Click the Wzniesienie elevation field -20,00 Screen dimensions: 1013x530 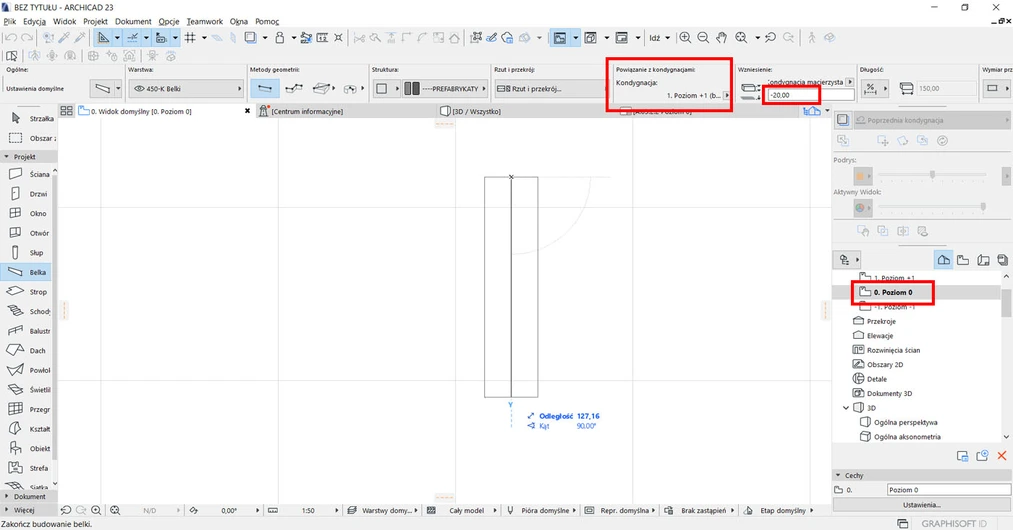810,95
